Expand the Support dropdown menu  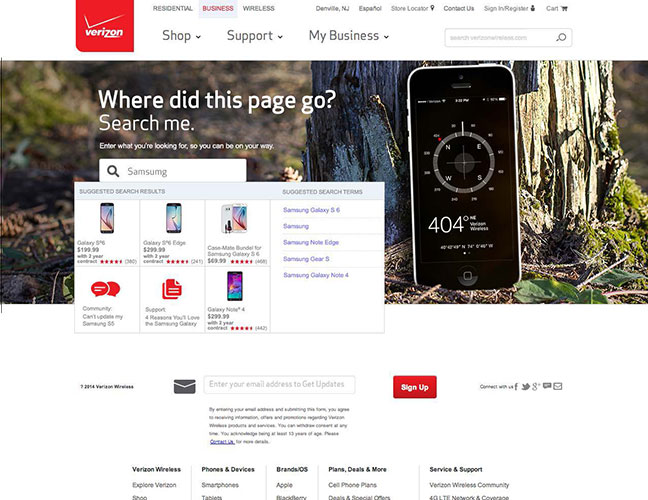coord(255,36)
